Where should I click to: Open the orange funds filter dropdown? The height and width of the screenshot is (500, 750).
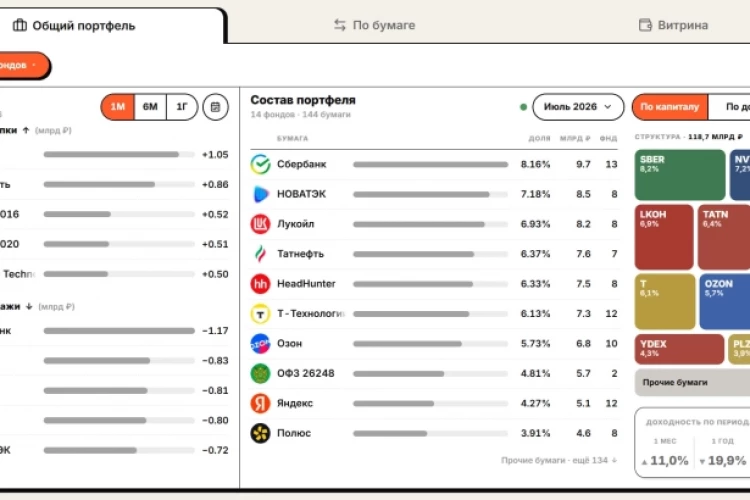click(x=24, y=65)
